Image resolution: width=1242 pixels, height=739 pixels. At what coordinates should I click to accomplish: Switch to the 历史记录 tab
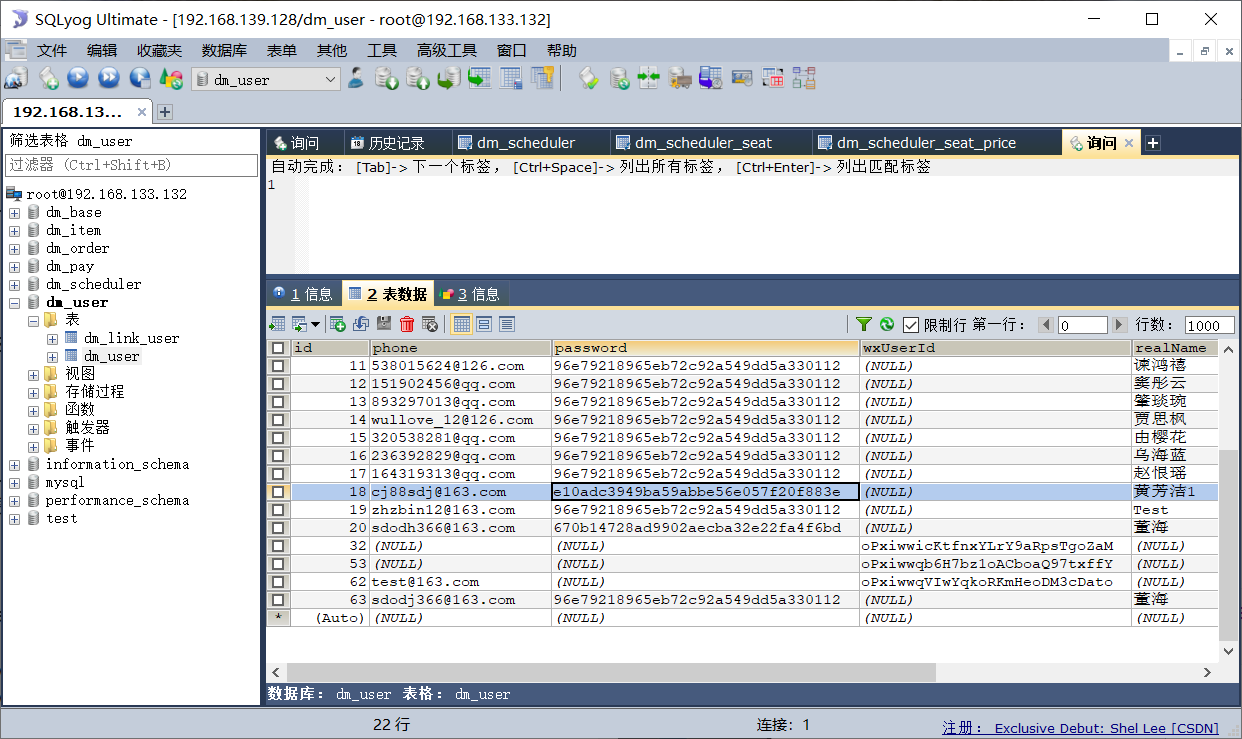coord(396,143)
